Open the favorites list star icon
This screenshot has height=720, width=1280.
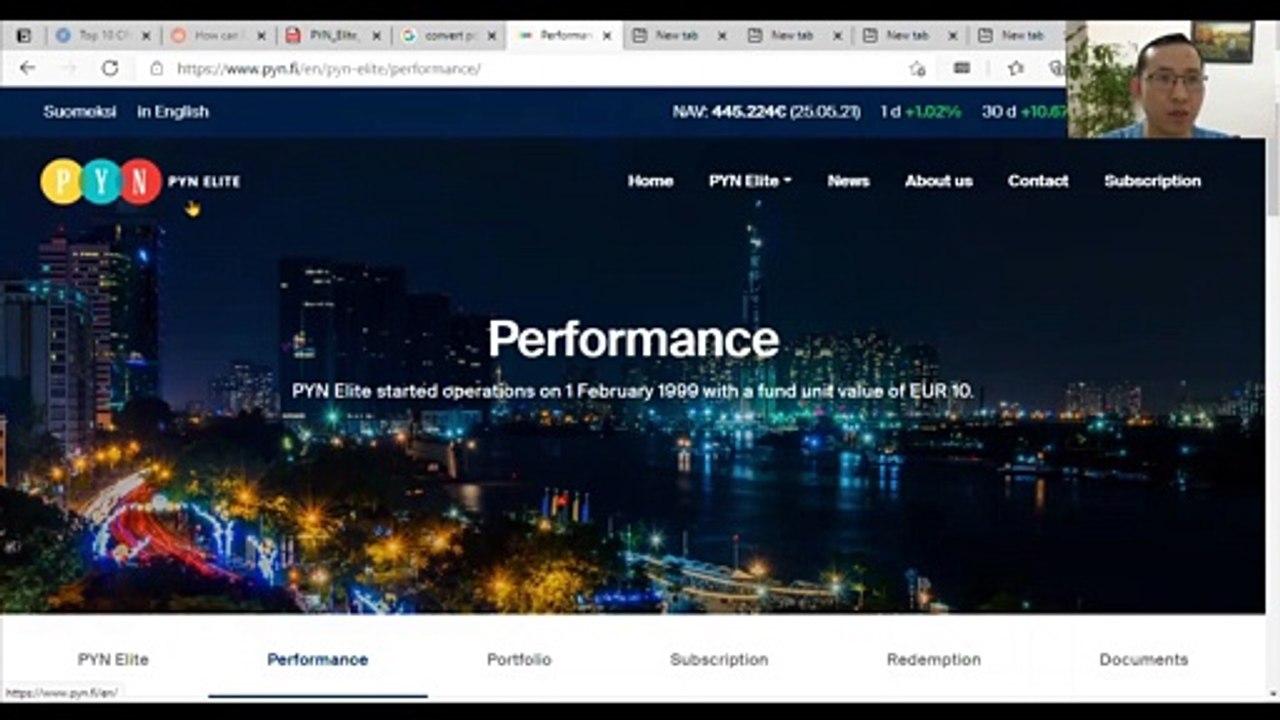(1016, 68)
